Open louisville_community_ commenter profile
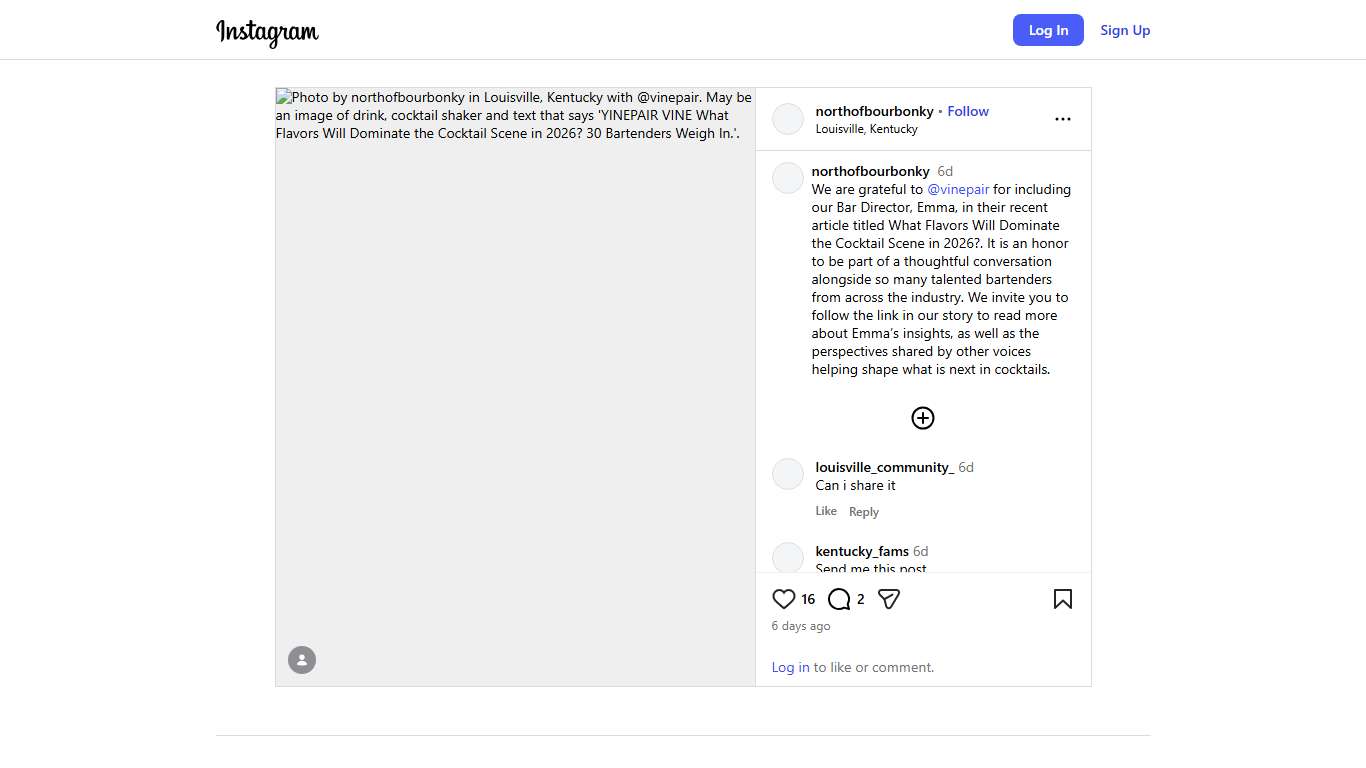The image size is (1366, 768). [884, 467]
